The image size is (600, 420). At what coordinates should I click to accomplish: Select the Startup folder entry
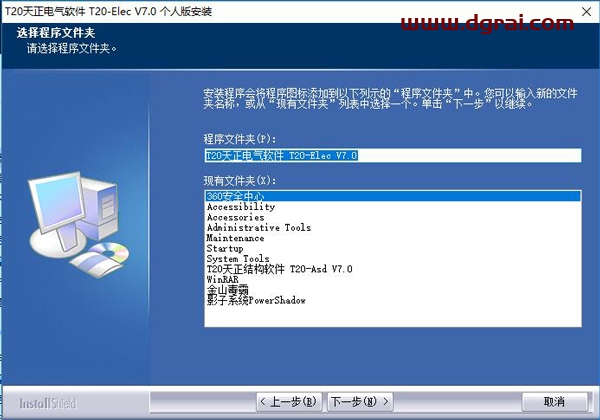point(225,249)
